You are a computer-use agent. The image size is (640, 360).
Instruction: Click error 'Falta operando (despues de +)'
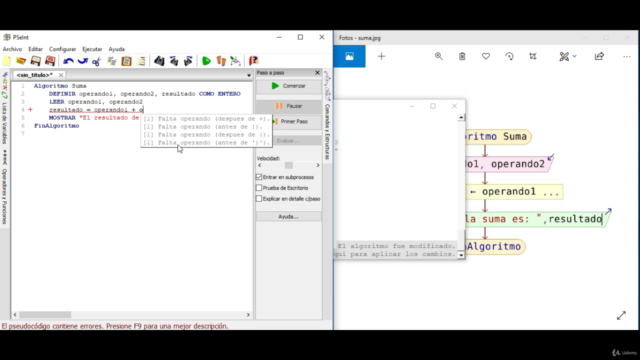point(207,119)
